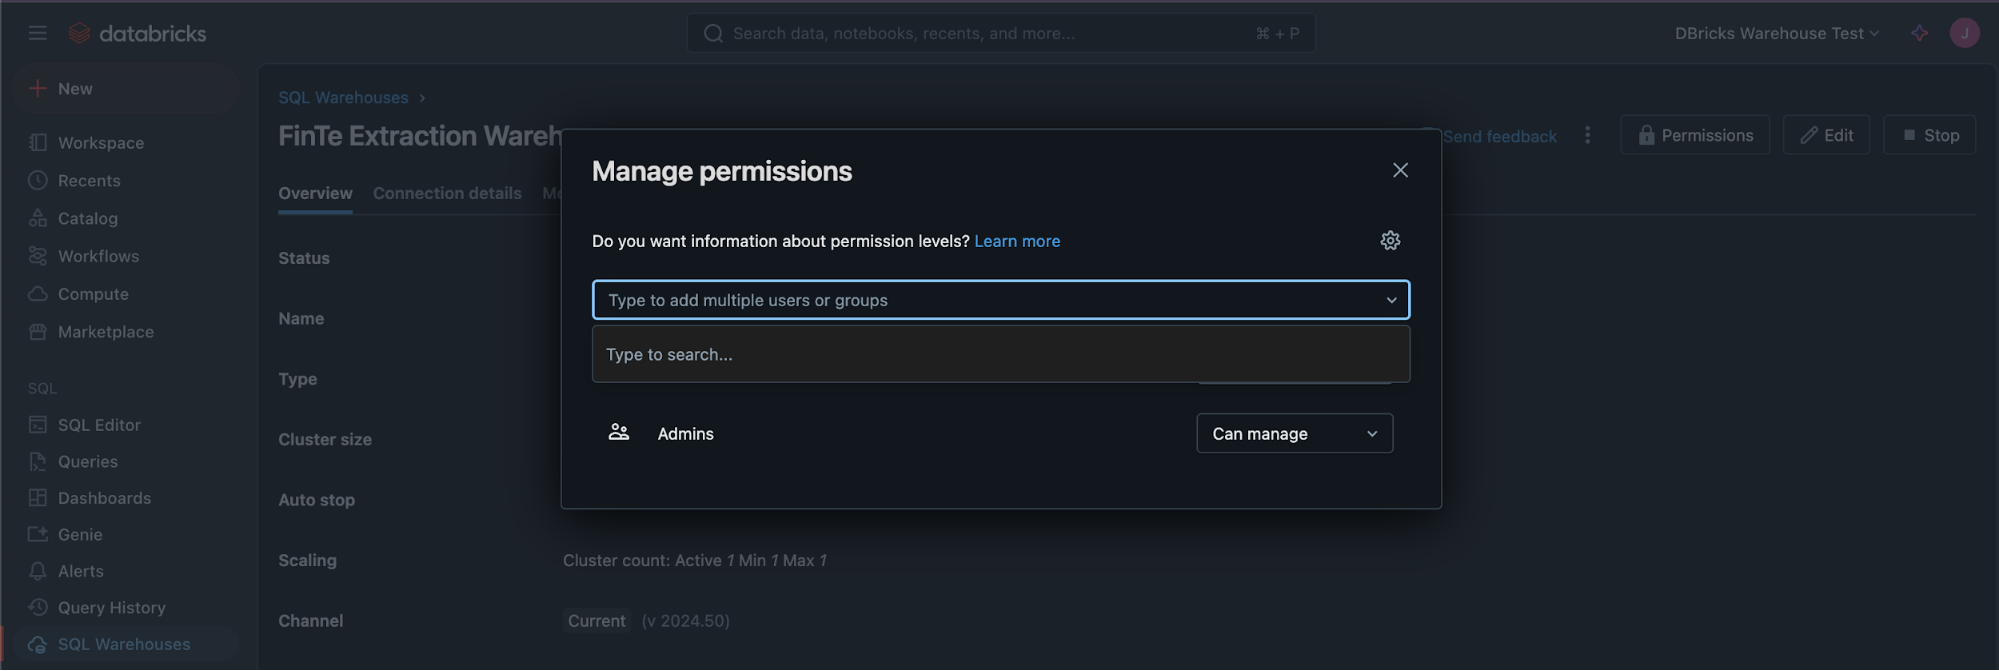Image resolution: width=1999 pixels, height=671 pixels.
Task: Open the Learn more link
Action: tap(1017, 241)
